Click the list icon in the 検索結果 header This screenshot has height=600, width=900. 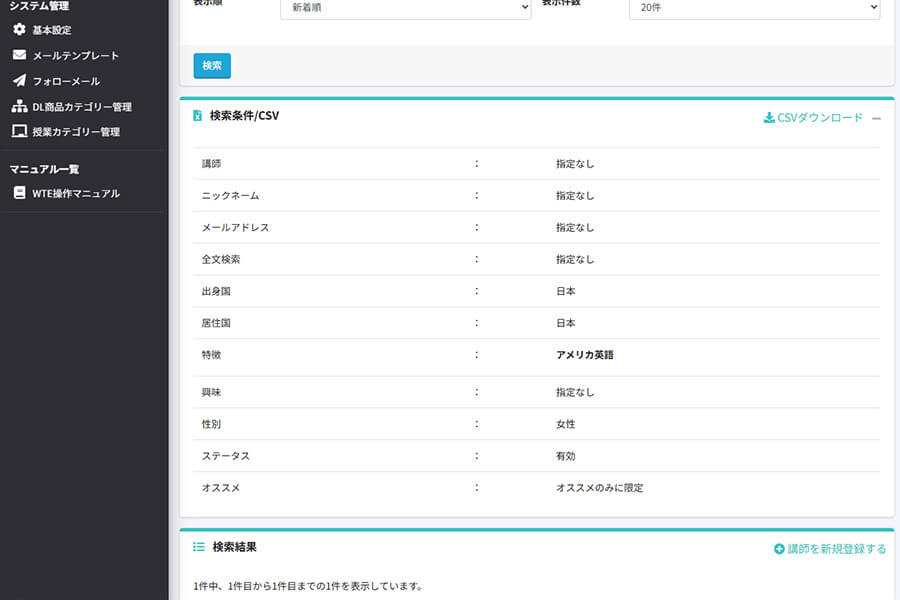(x=197, y=546)
